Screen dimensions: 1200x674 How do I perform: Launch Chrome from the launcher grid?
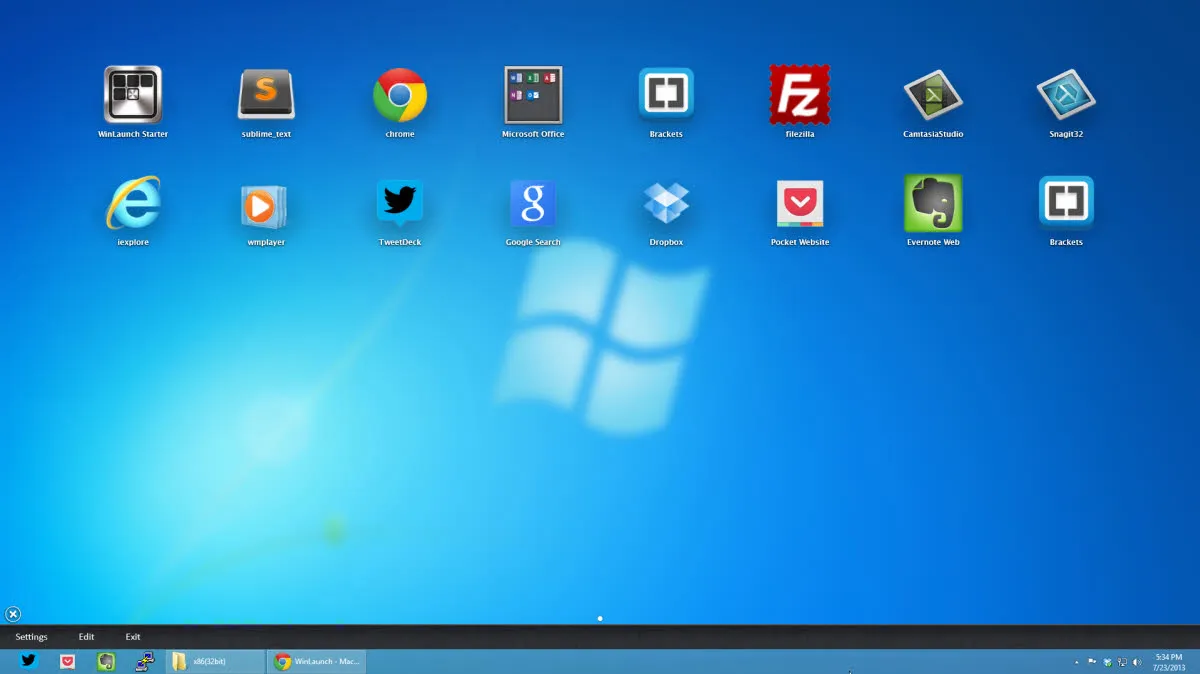[399, 95]
